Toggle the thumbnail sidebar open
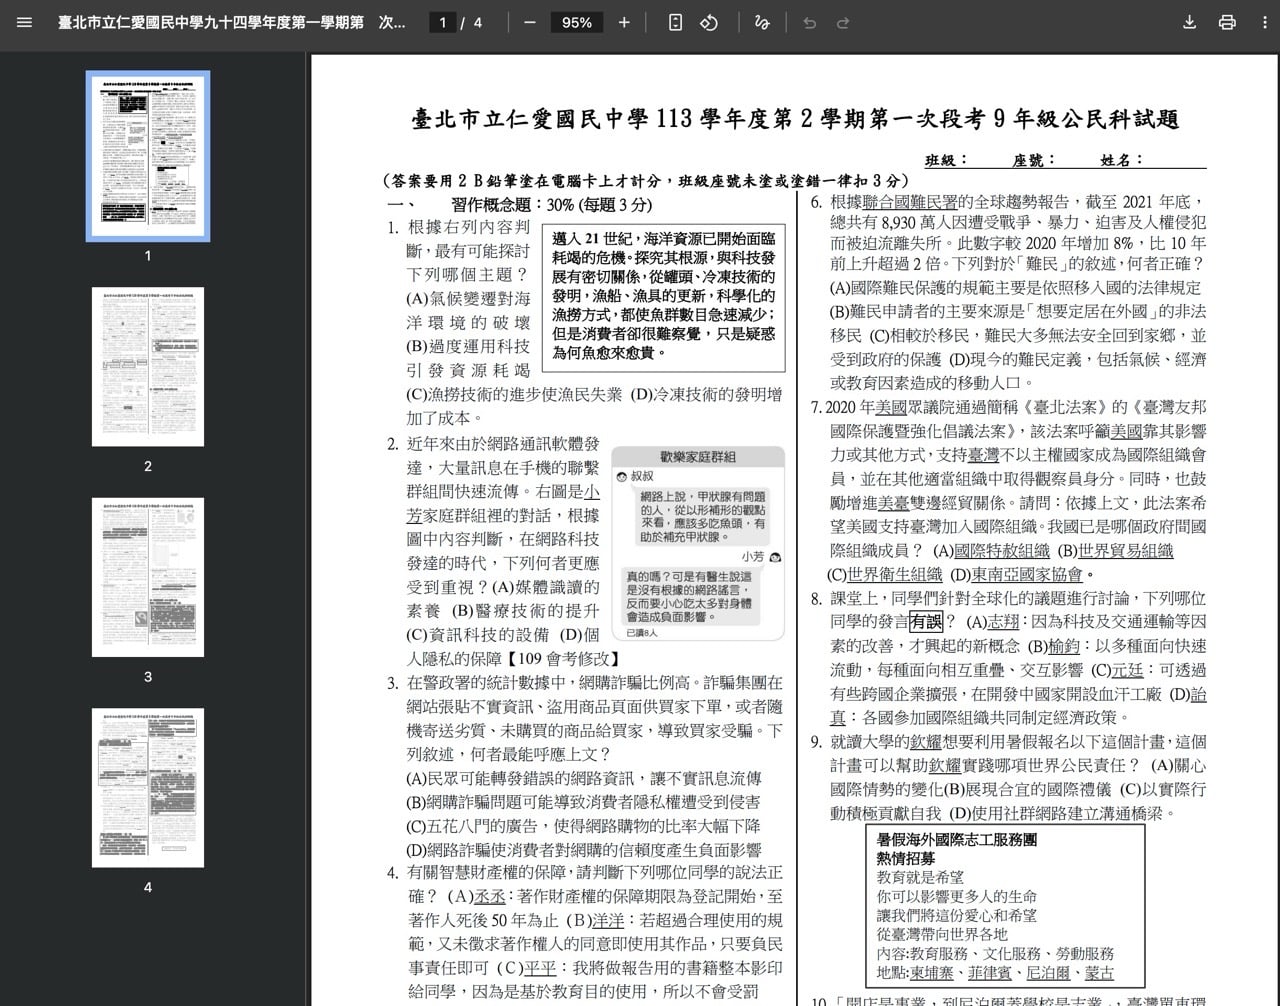 (24, 22)
